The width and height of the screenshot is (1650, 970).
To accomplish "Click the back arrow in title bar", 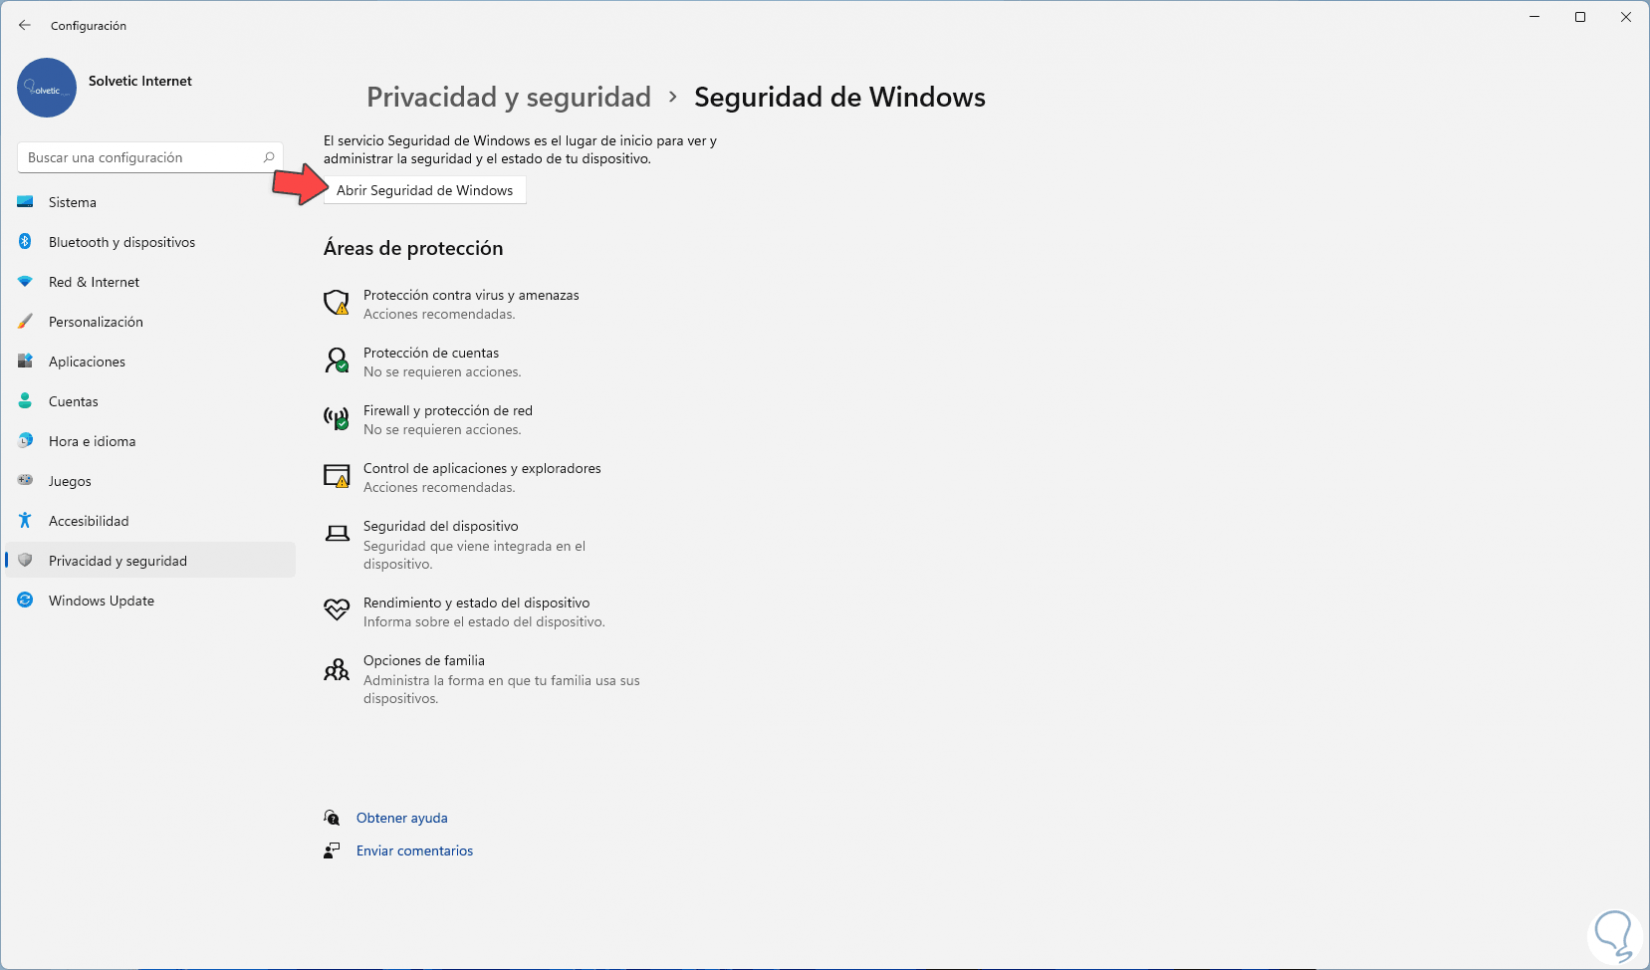I will click(25, 25).
